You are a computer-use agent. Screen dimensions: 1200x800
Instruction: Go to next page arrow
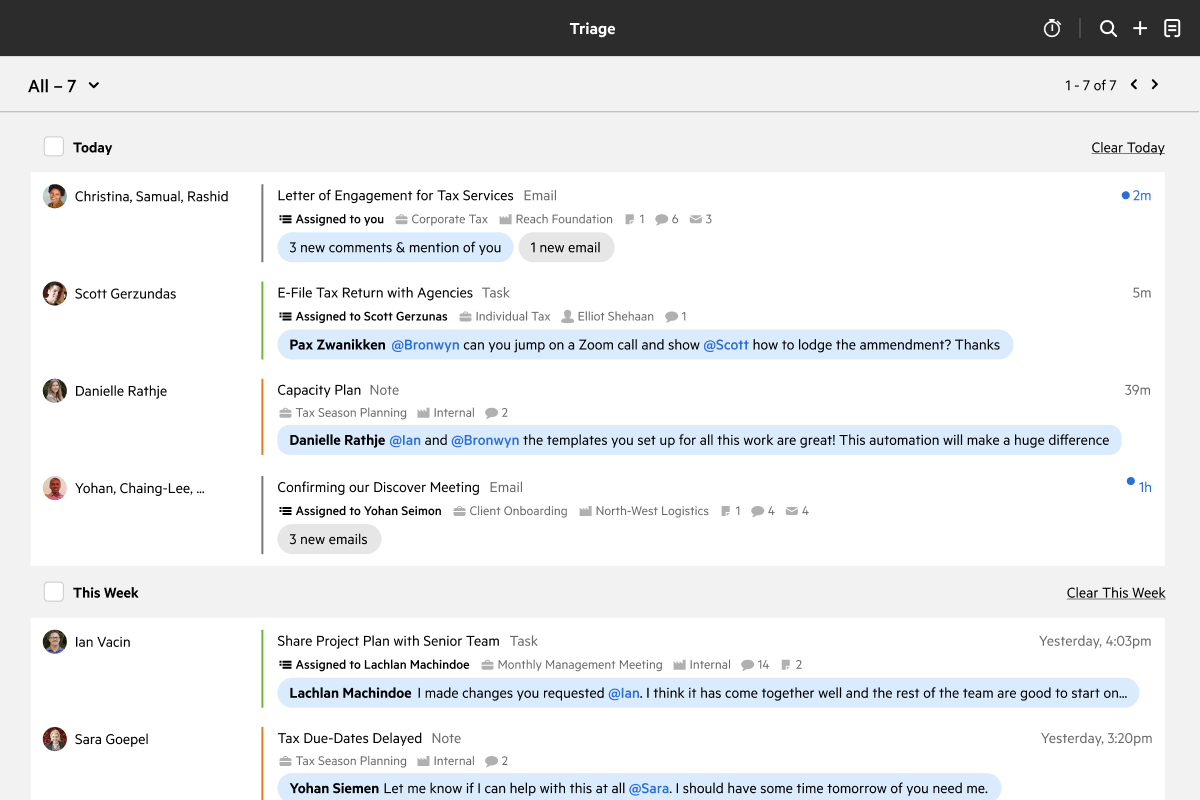1155,85
